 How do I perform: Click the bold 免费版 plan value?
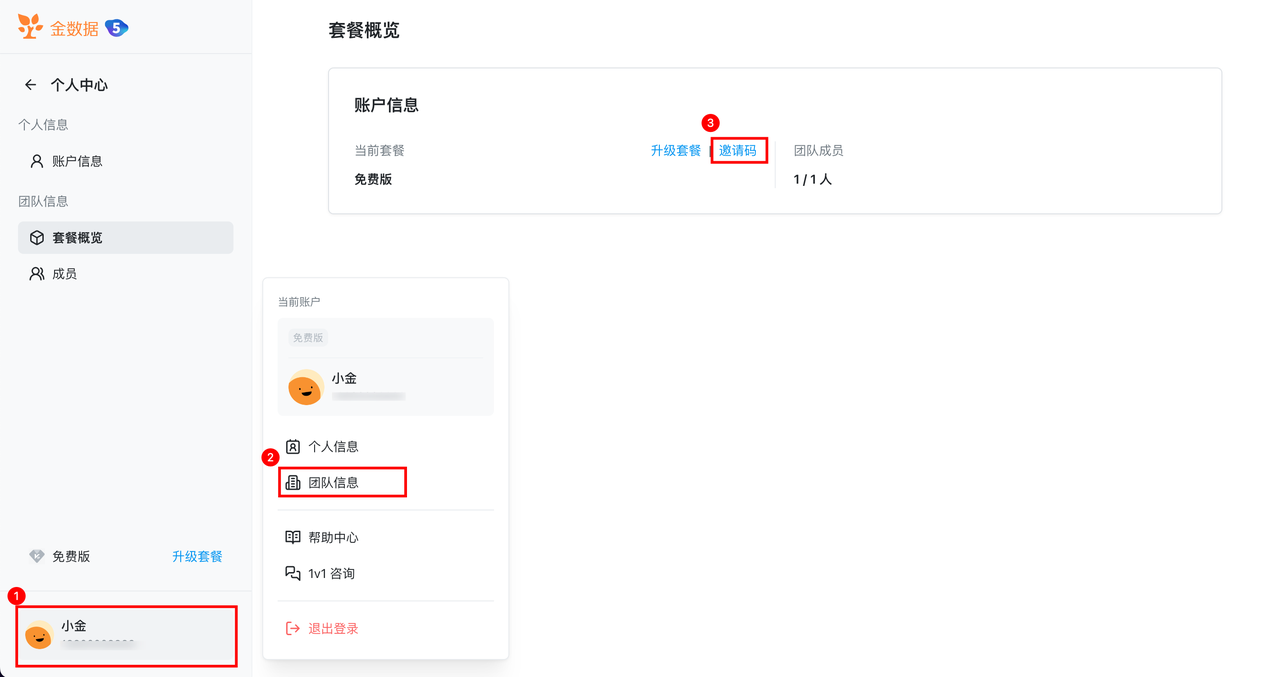(373, 180)
